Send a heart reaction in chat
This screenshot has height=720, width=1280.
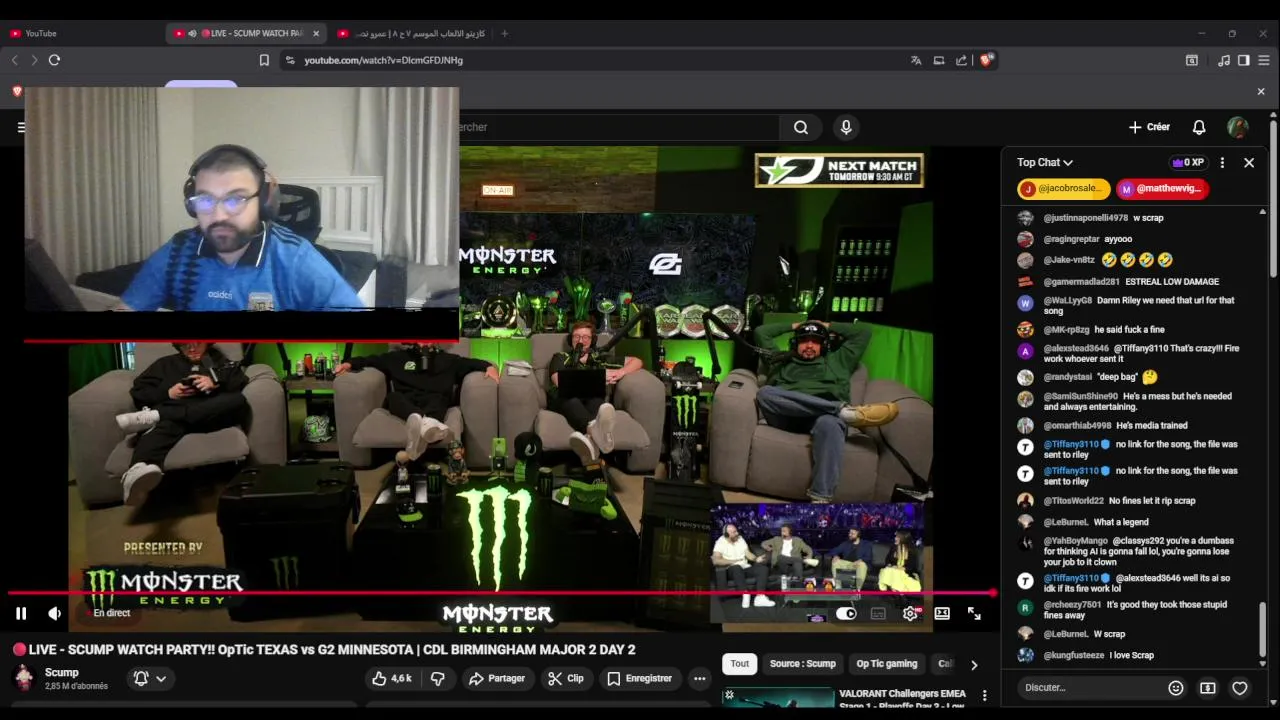1240,688
